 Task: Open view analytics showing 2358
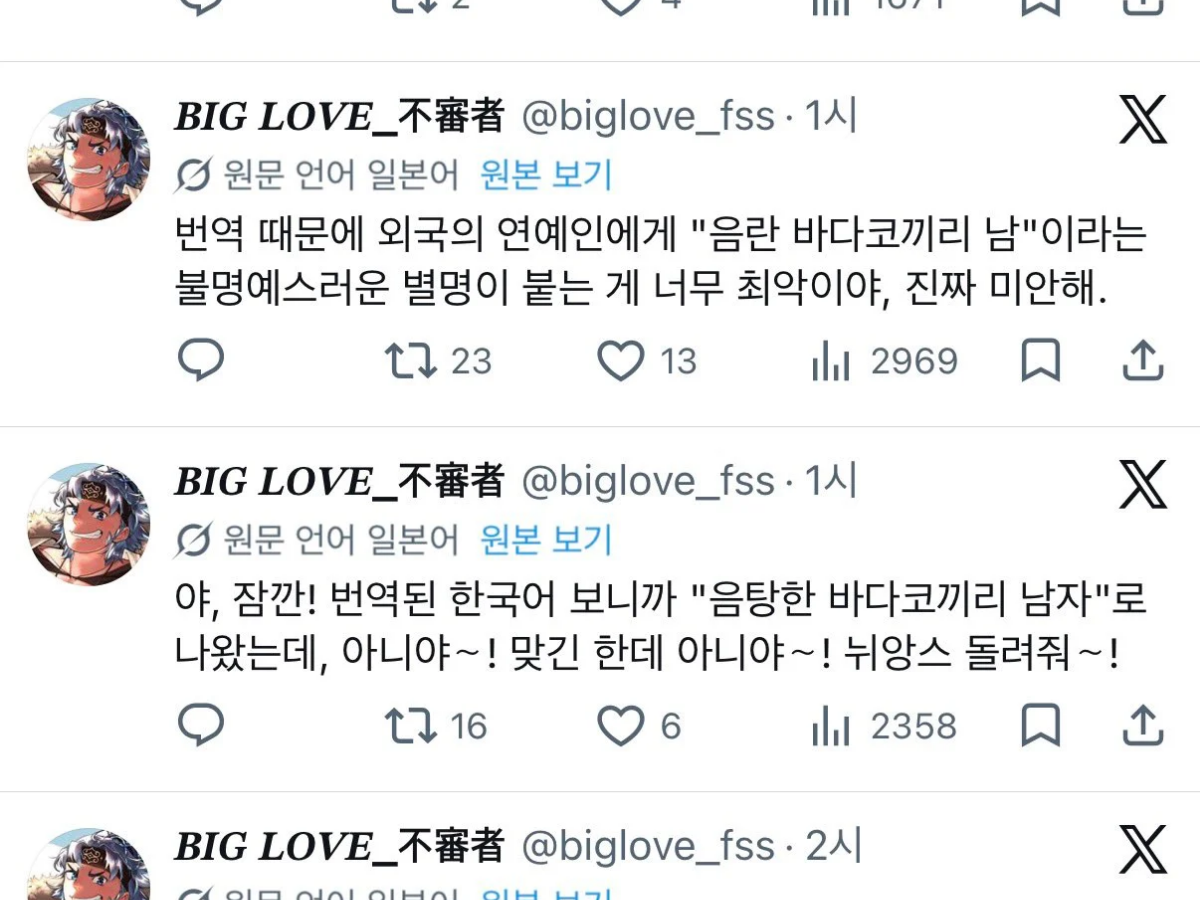tap(885, 726)
